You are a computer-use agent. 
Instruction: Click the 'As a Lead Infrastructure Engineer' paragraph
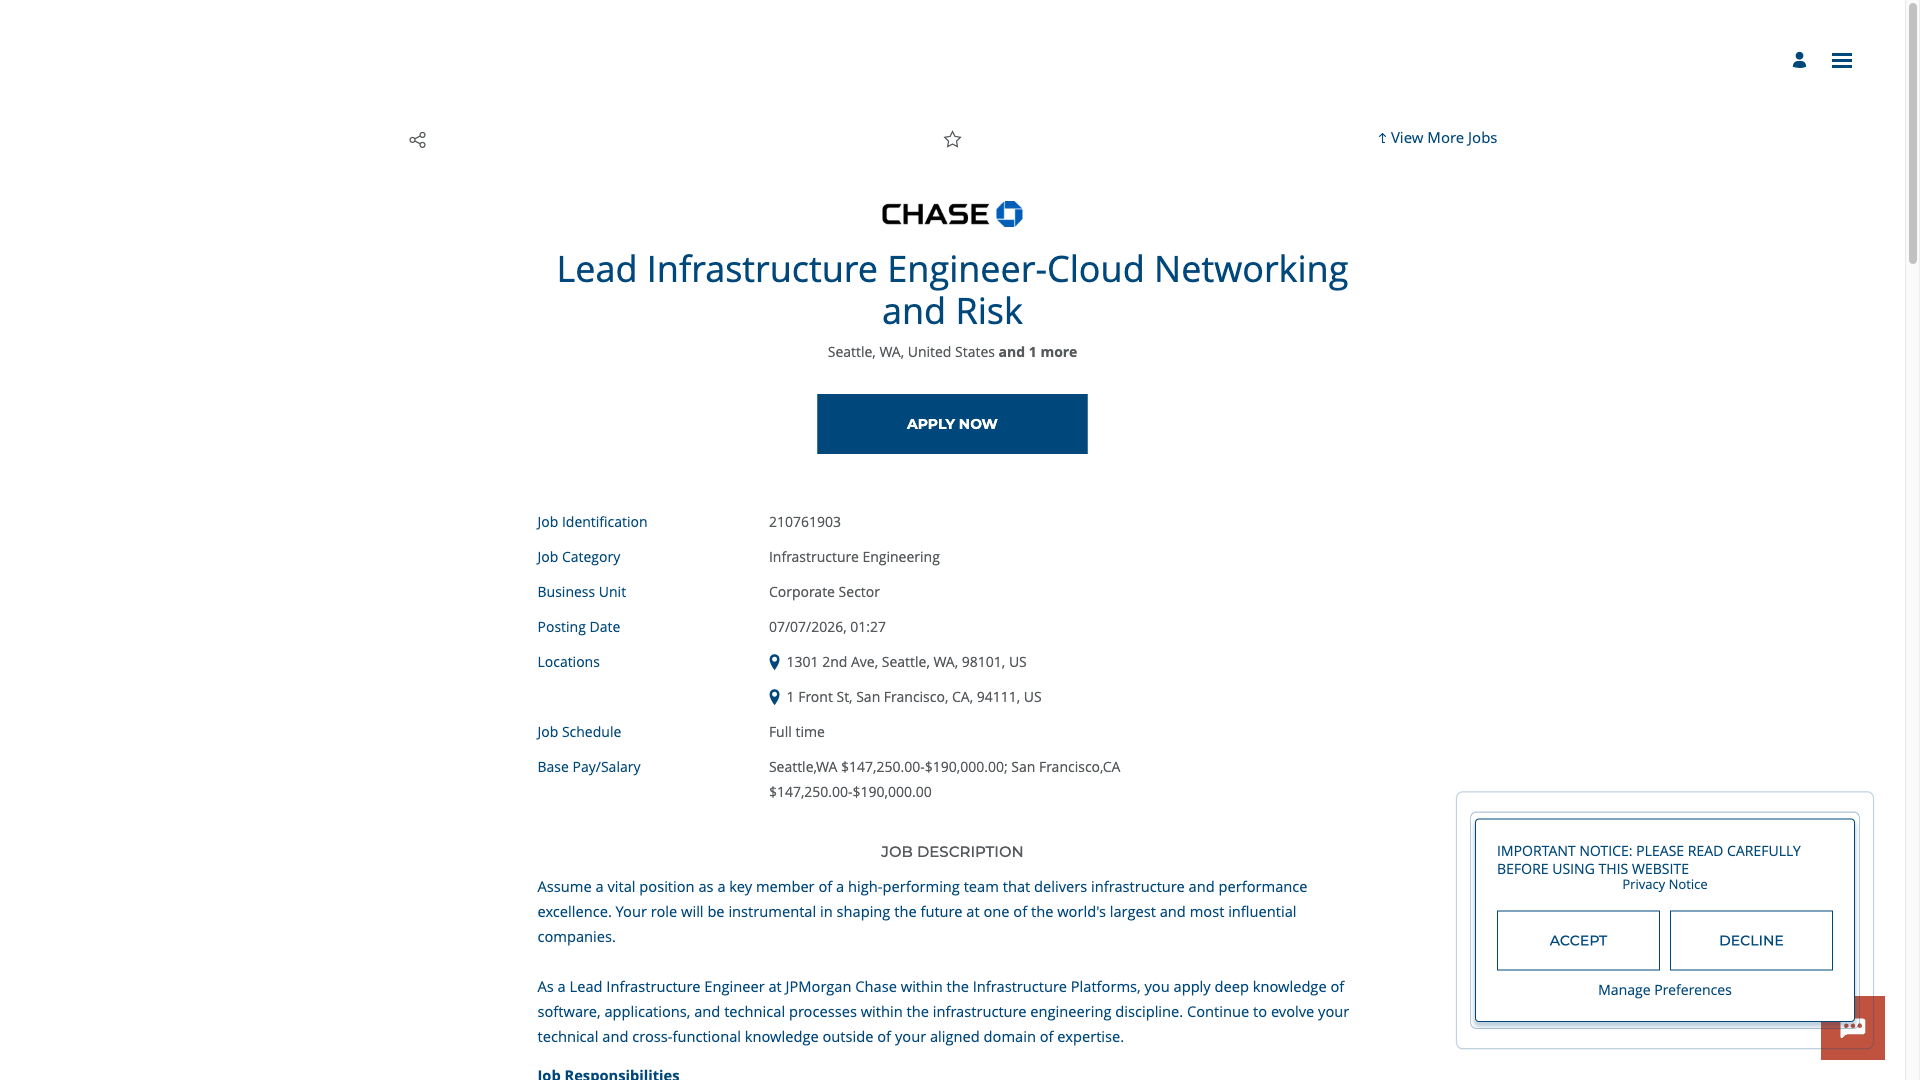pos(943,1012)
